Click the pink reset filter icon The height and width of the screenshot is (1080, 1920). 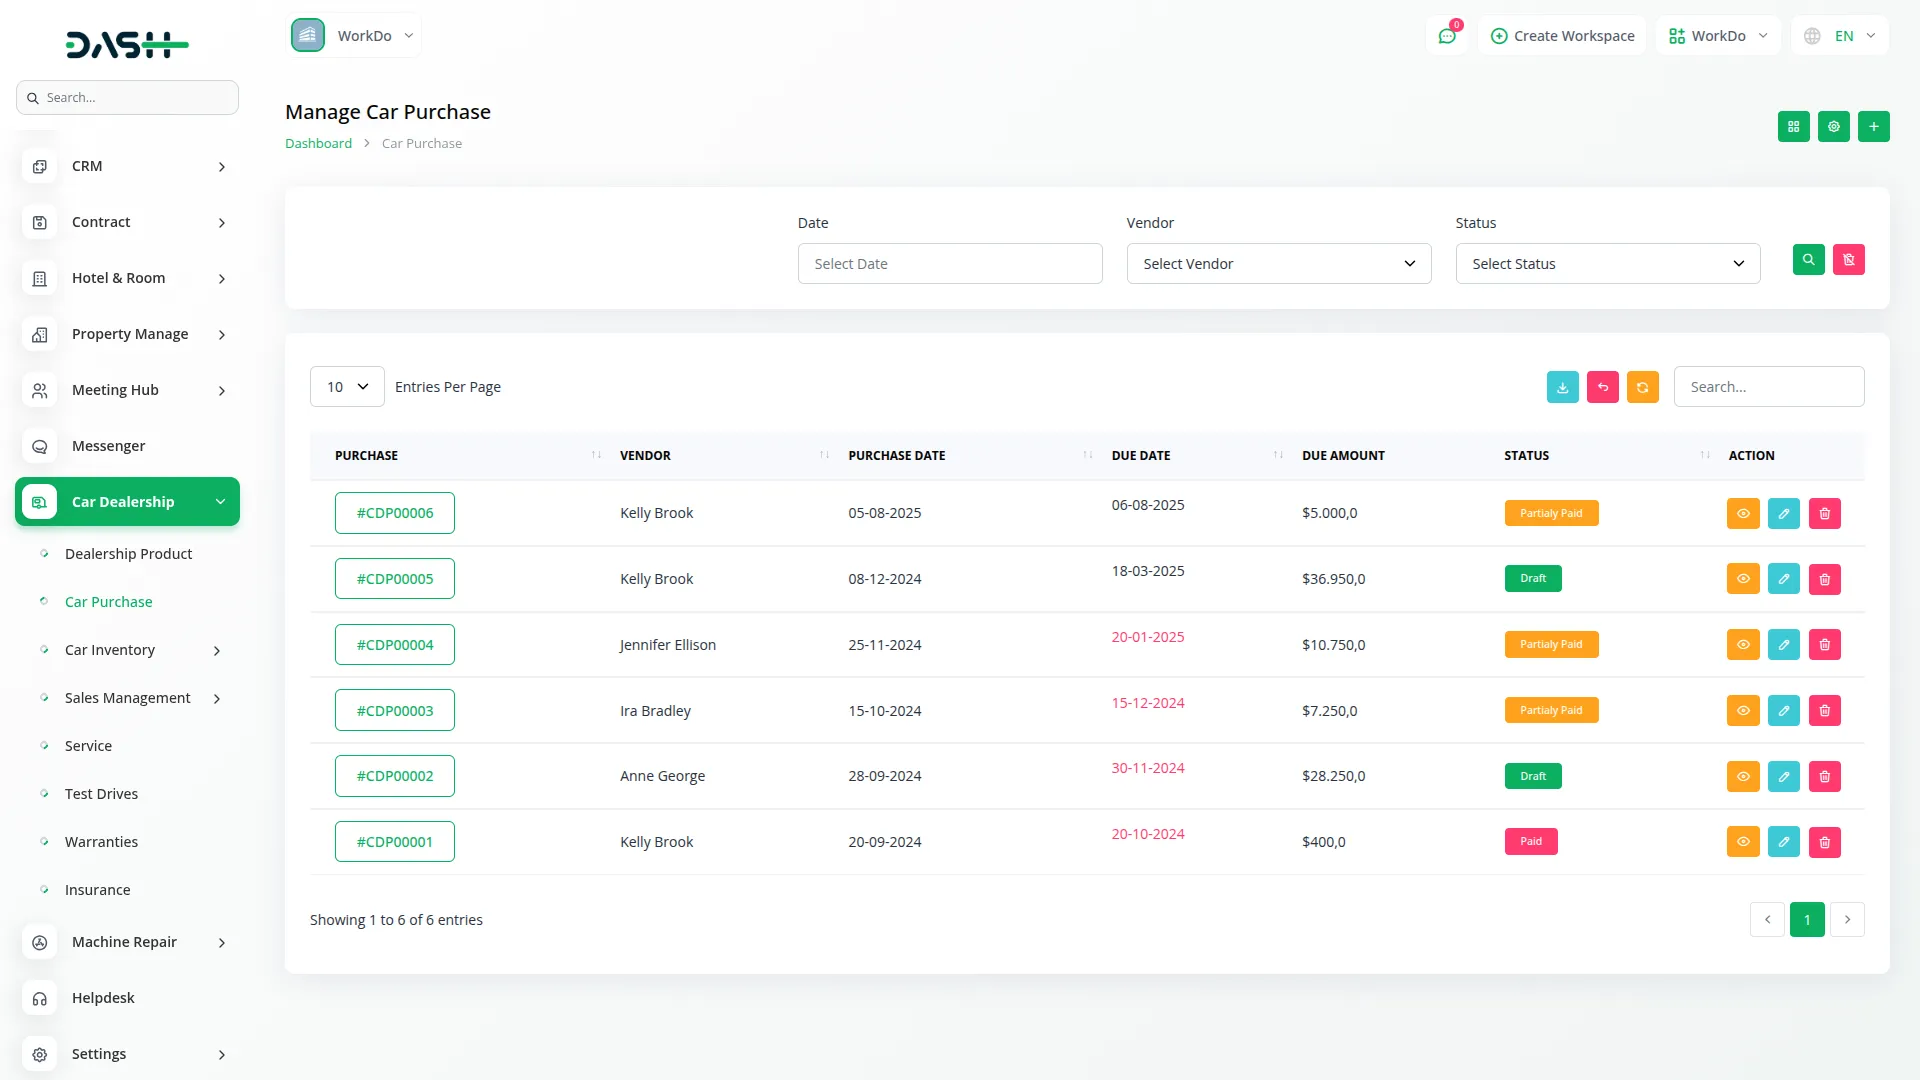tap(1848, 260)
